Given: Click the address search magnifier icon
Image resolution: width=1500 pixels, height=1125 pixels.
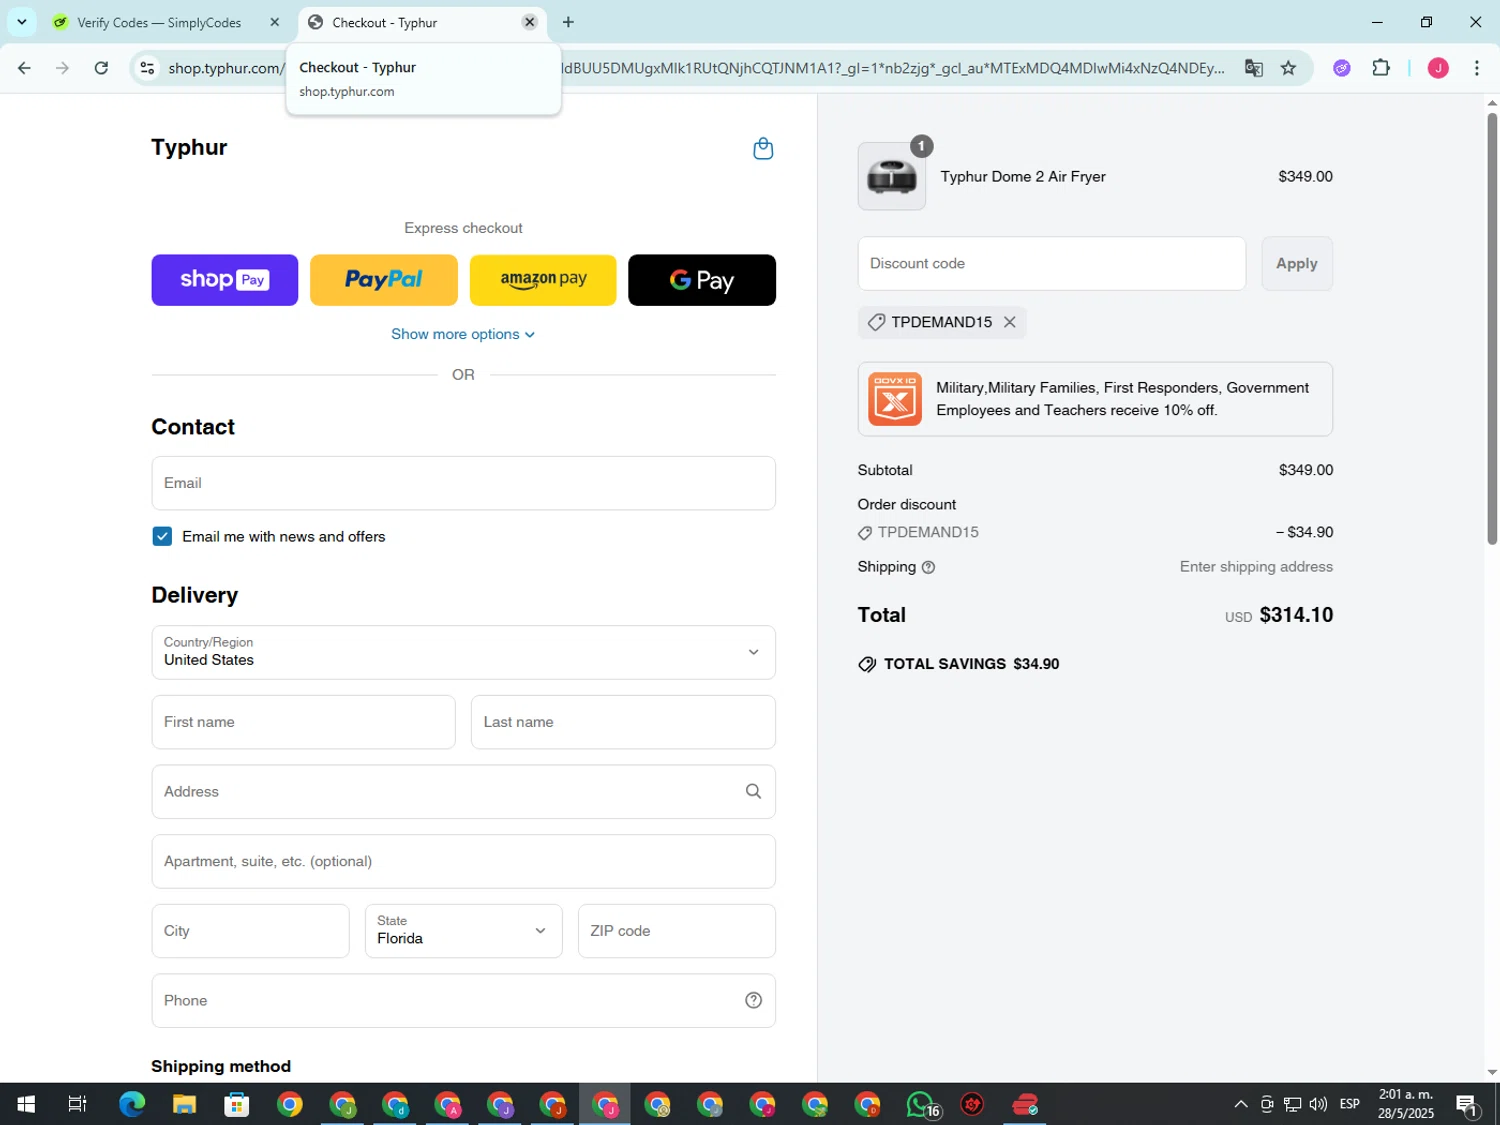Looking at the screenshot, I should coord(753,792).
